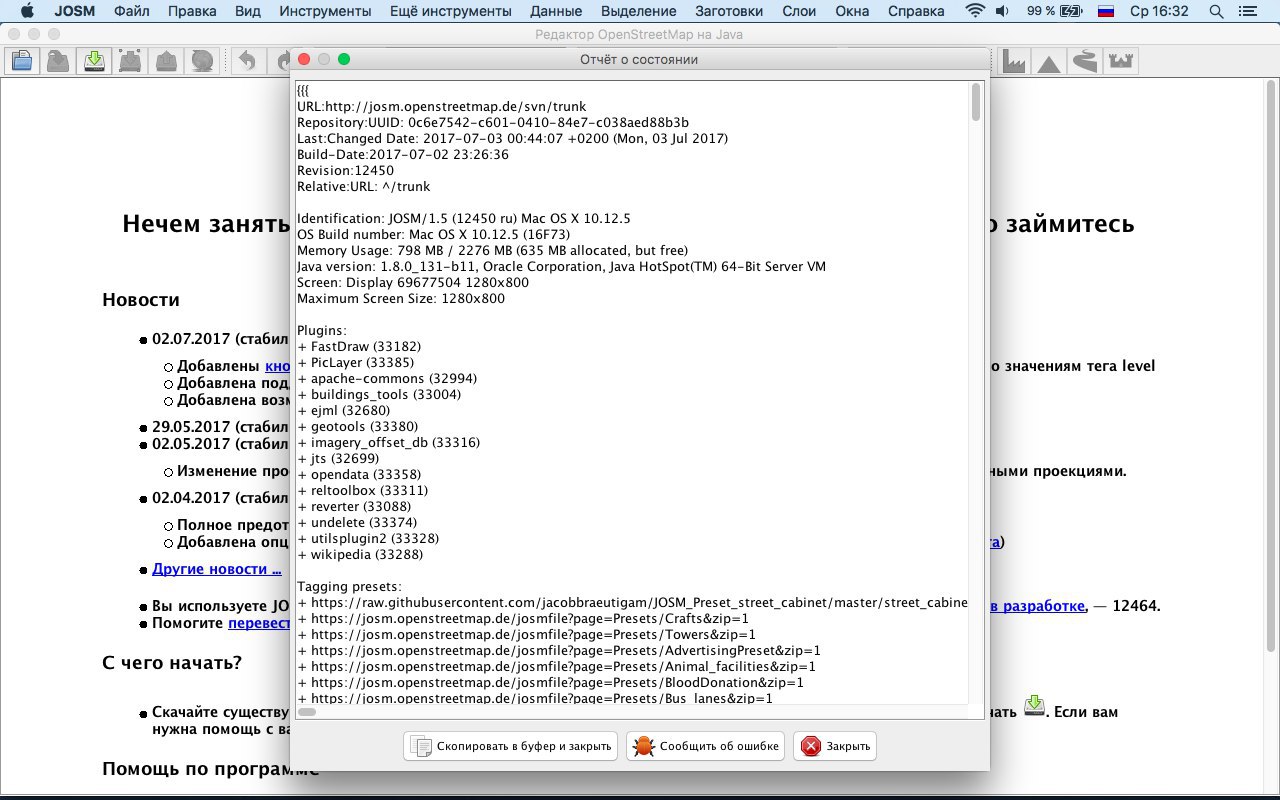
Task: Click the clock reading Ср 16:32
Action: tap(1159, 11)
